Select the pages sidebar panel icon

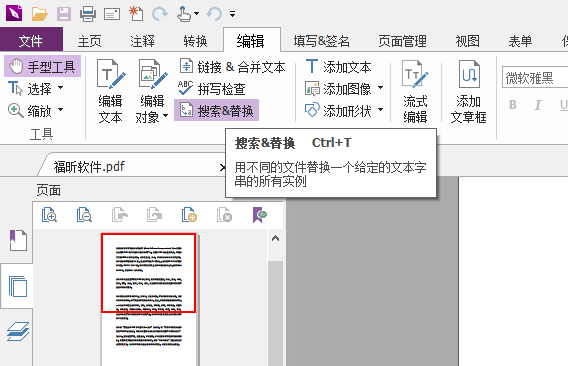pyautogui.click(x=18, y=286)
